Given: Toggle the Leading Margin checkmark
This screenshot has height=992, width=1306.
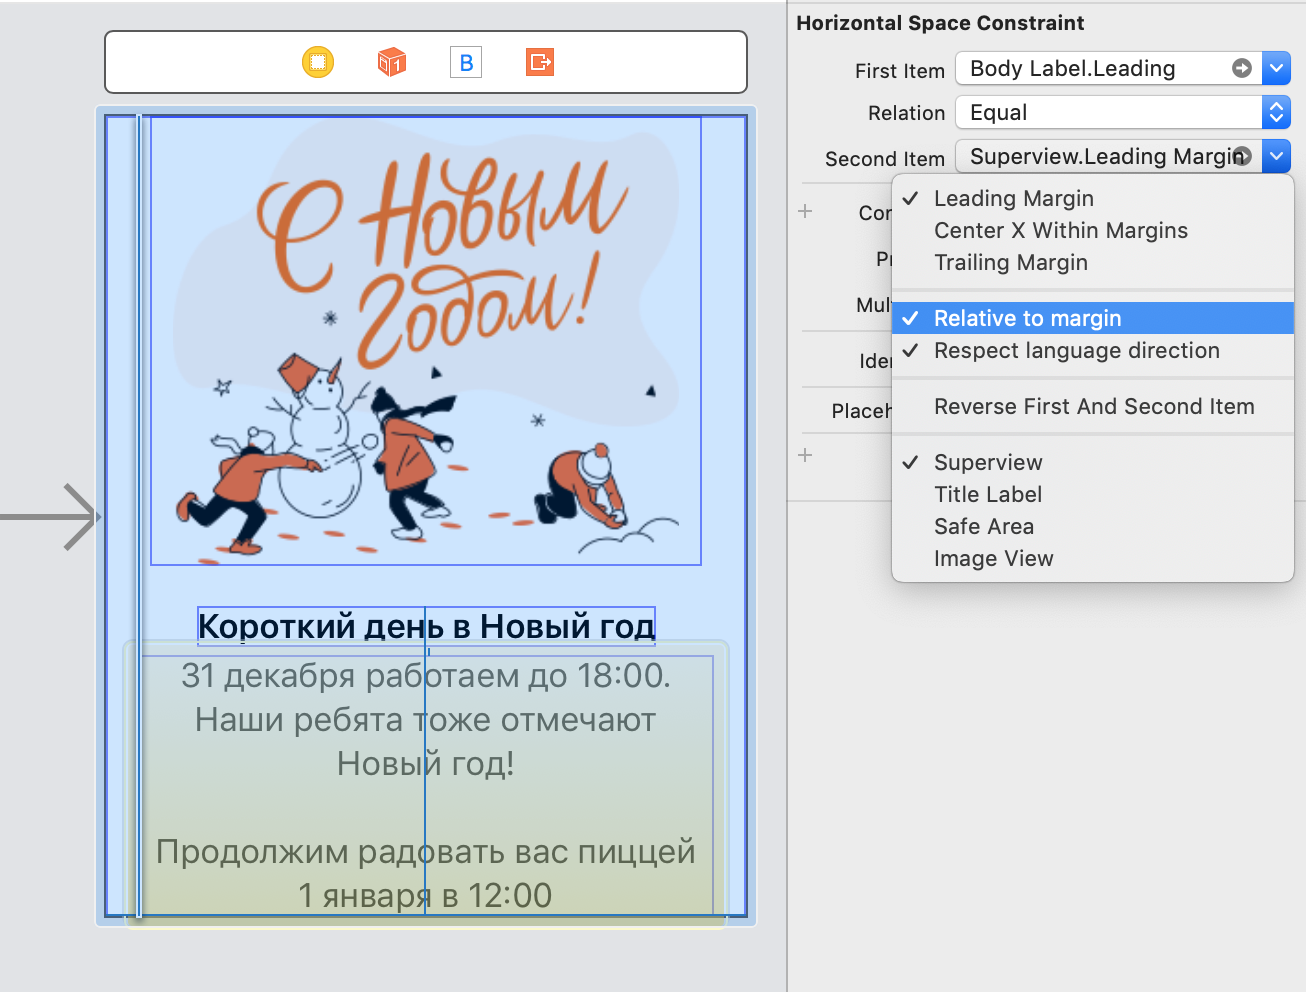Looking at the screenshot, I should [x=1013, y=198].
